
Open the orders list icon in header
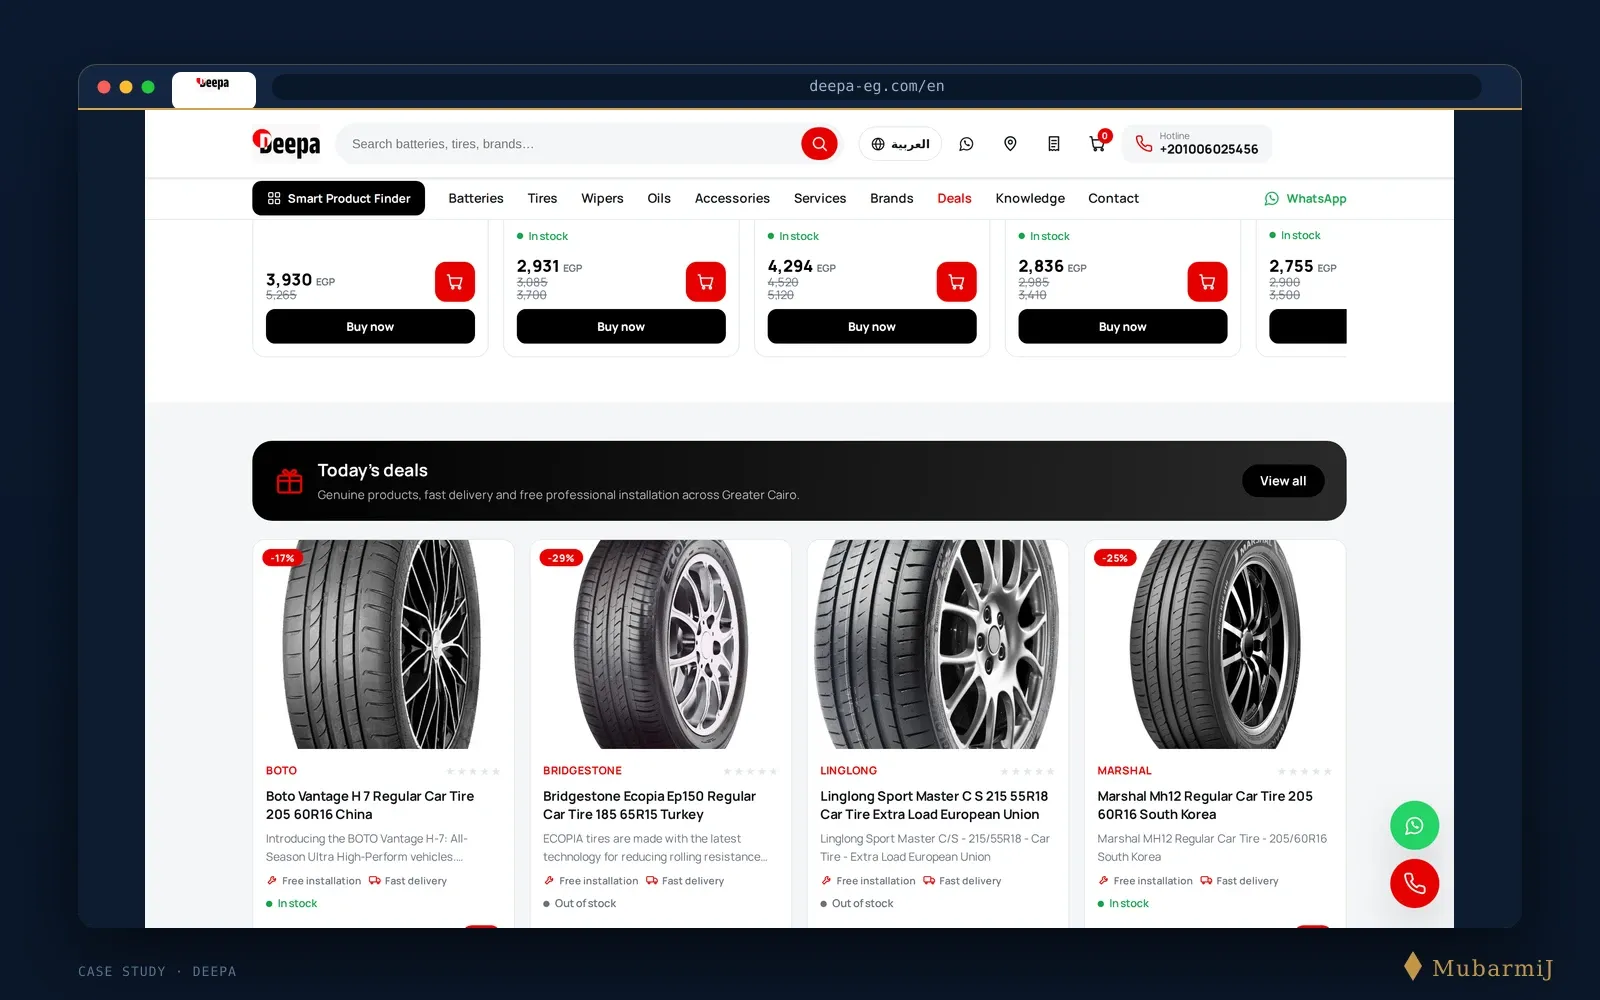click(x=1053, y=144)
